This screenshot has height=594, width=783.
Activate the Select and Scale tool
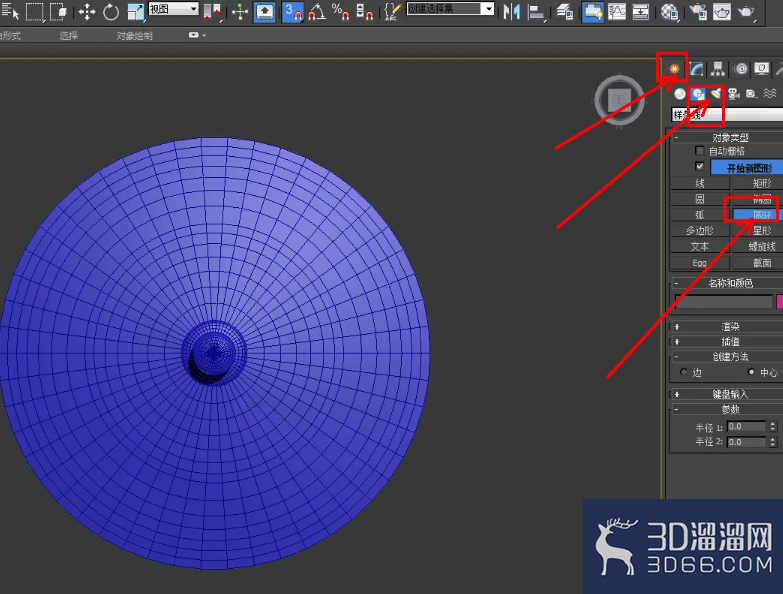pyautogui.click(x=135, y=12)
